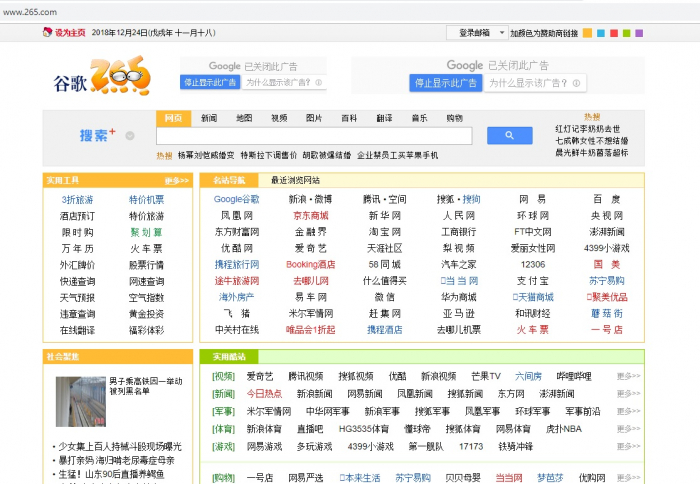Open the 天猫商城 link
The width and height of the screenshot is (700, 484).
tap(533, 297)
